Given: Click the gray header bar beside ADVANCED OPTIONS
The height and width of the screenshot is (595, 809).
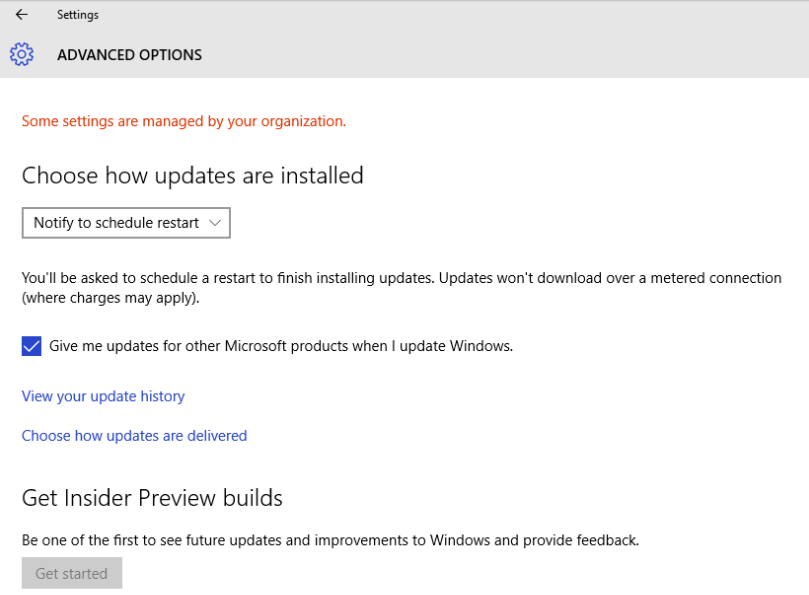Looking at the screenshot, I should [500, 55].
